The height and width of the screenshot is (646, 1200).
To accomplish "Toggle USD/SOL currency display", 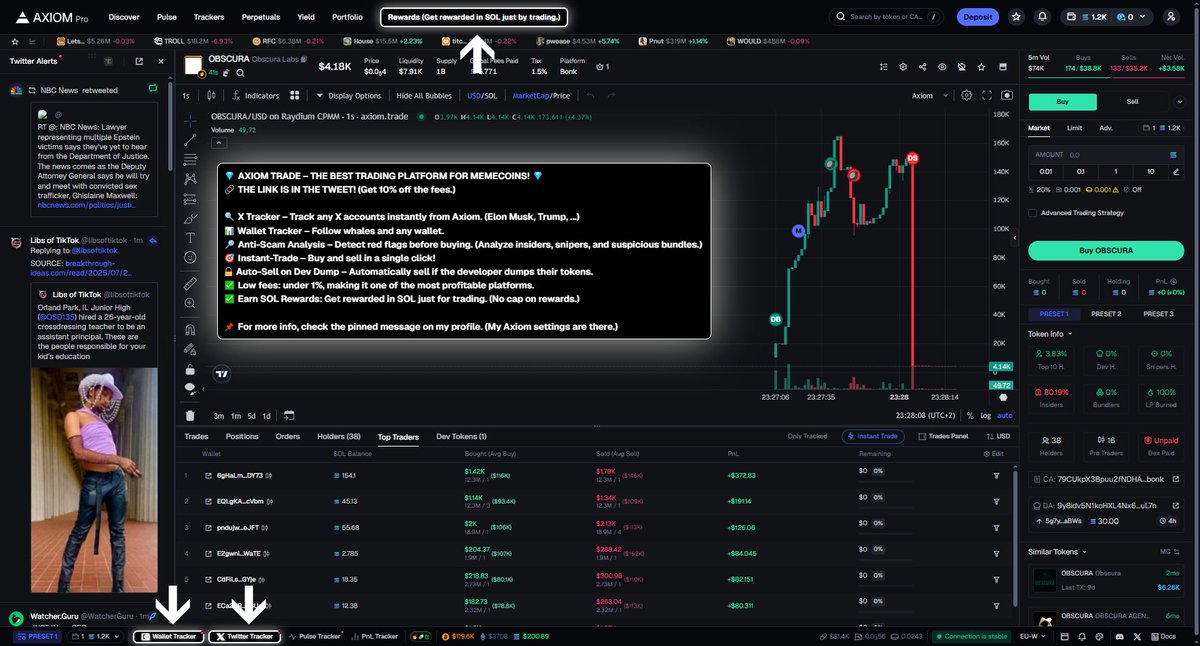I will click(482, 96).
